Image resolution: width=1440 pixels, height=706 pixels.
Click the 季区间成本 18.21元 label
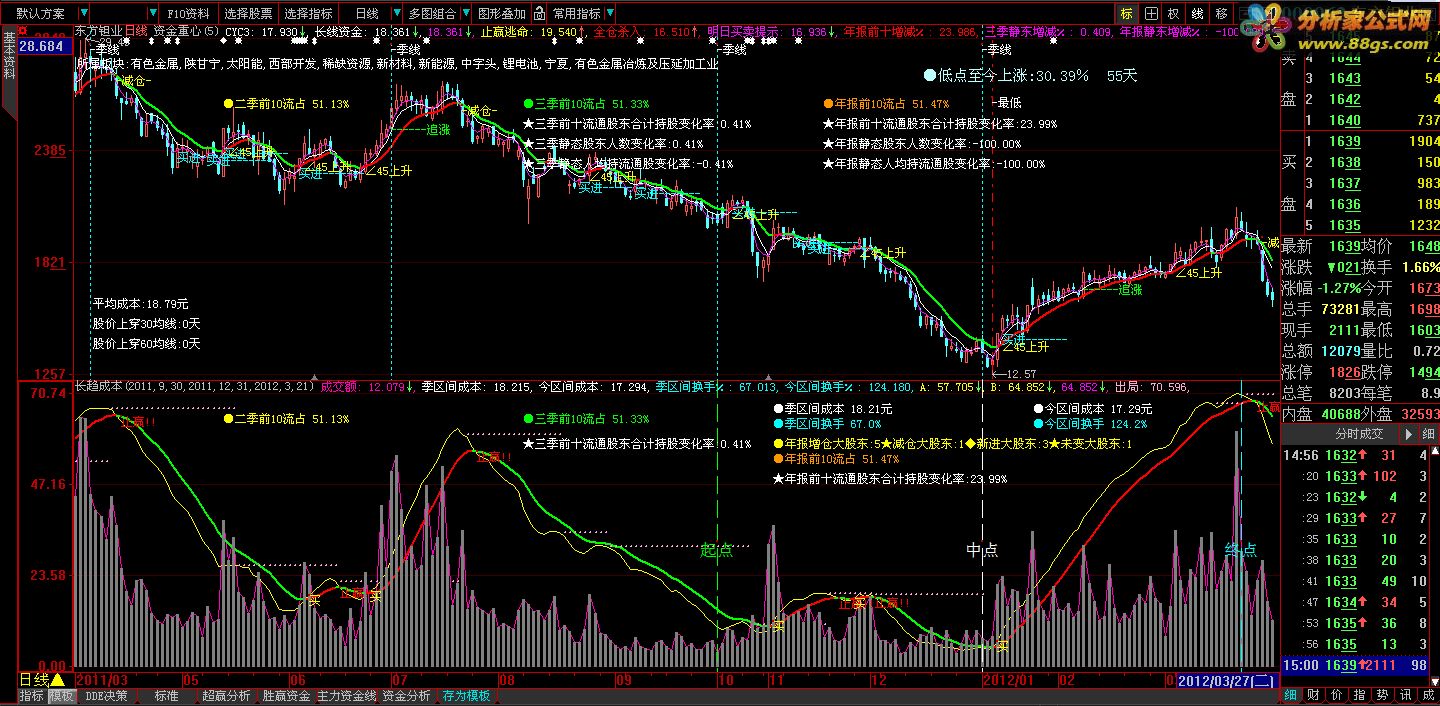click(x=832, y=409)
